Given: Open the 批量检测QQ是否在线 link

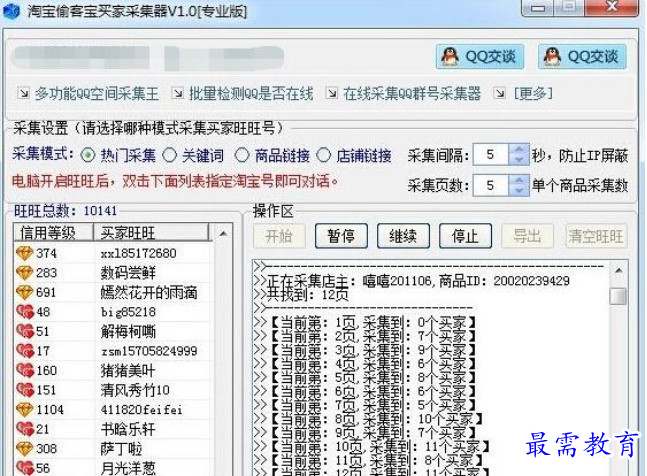Looking at the screenshot, I should [251, 94].
